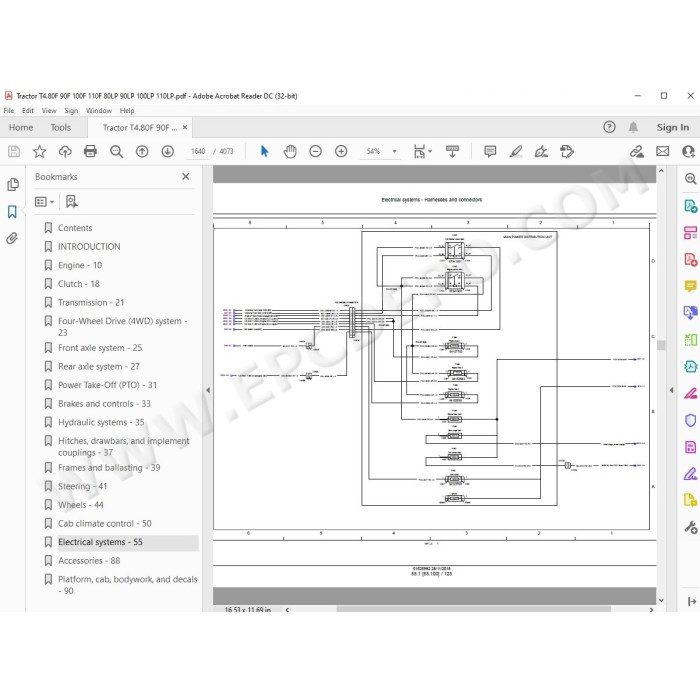Select Electrical systems - 55 bookmark
Screen dimensions: 700x700
tap(100, 542)
